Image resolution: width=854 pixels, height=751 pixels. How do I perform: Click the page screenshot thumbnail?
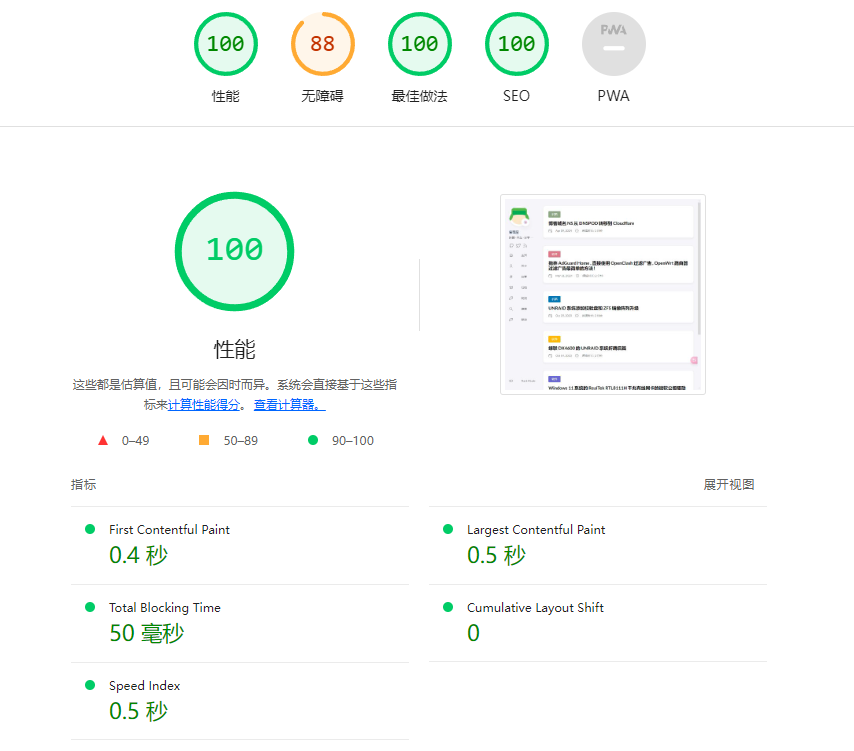(602, 294)
